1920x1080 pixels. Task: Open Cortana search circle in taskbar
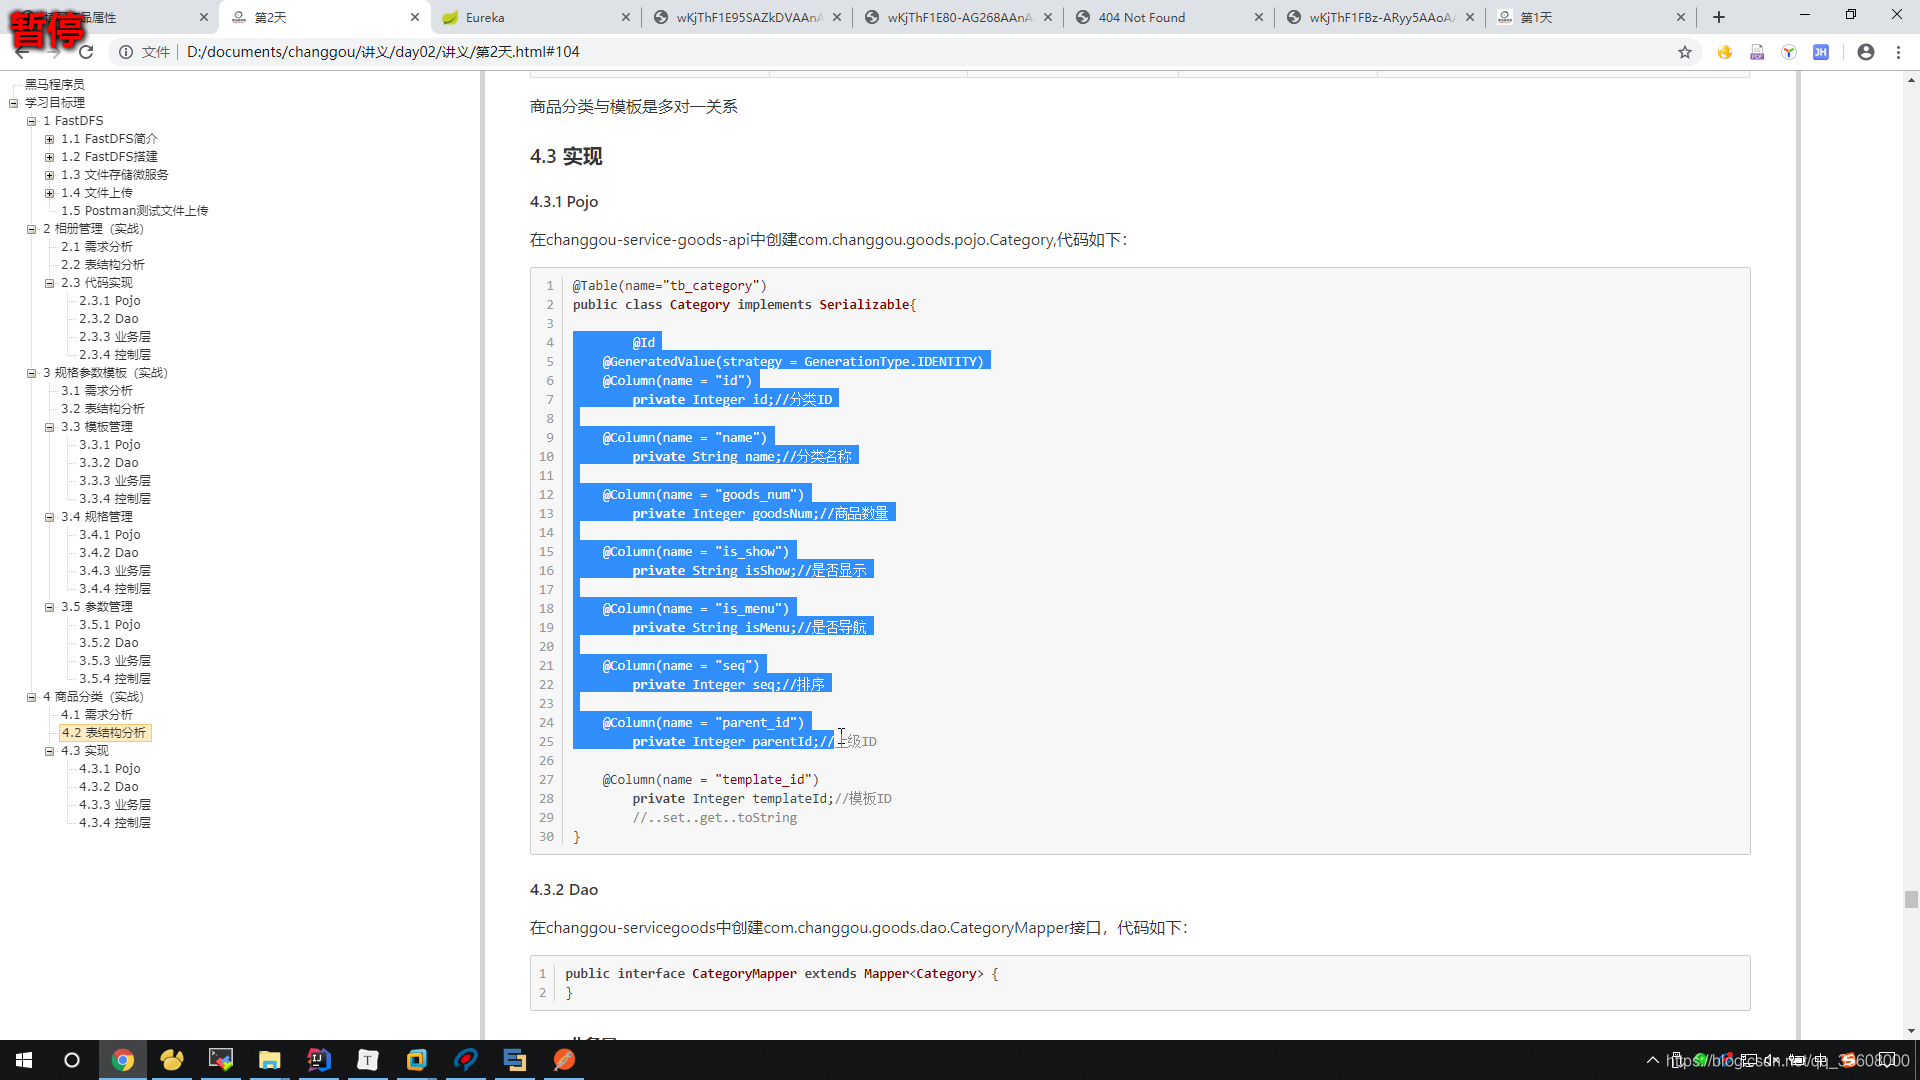click(72, 1060)
